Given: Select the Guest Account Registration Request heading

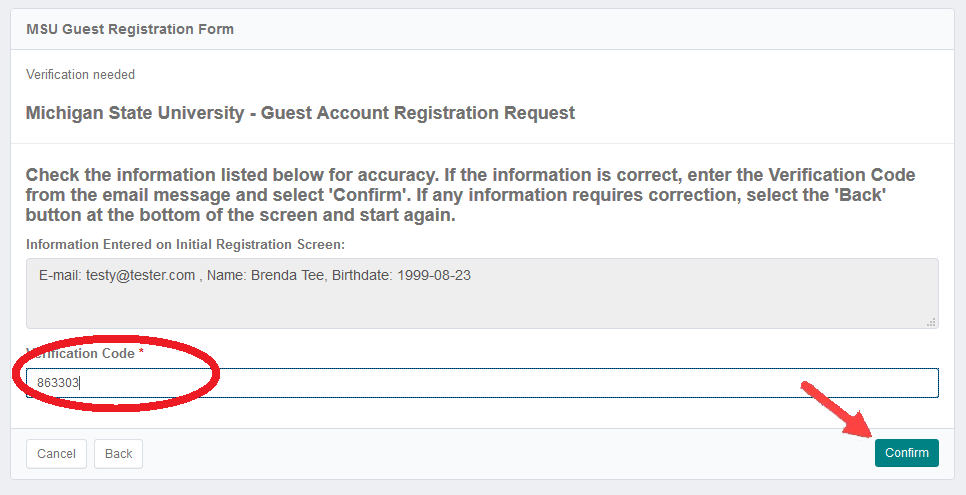Looking at the screenshot, I should click(x=300, y=113).
